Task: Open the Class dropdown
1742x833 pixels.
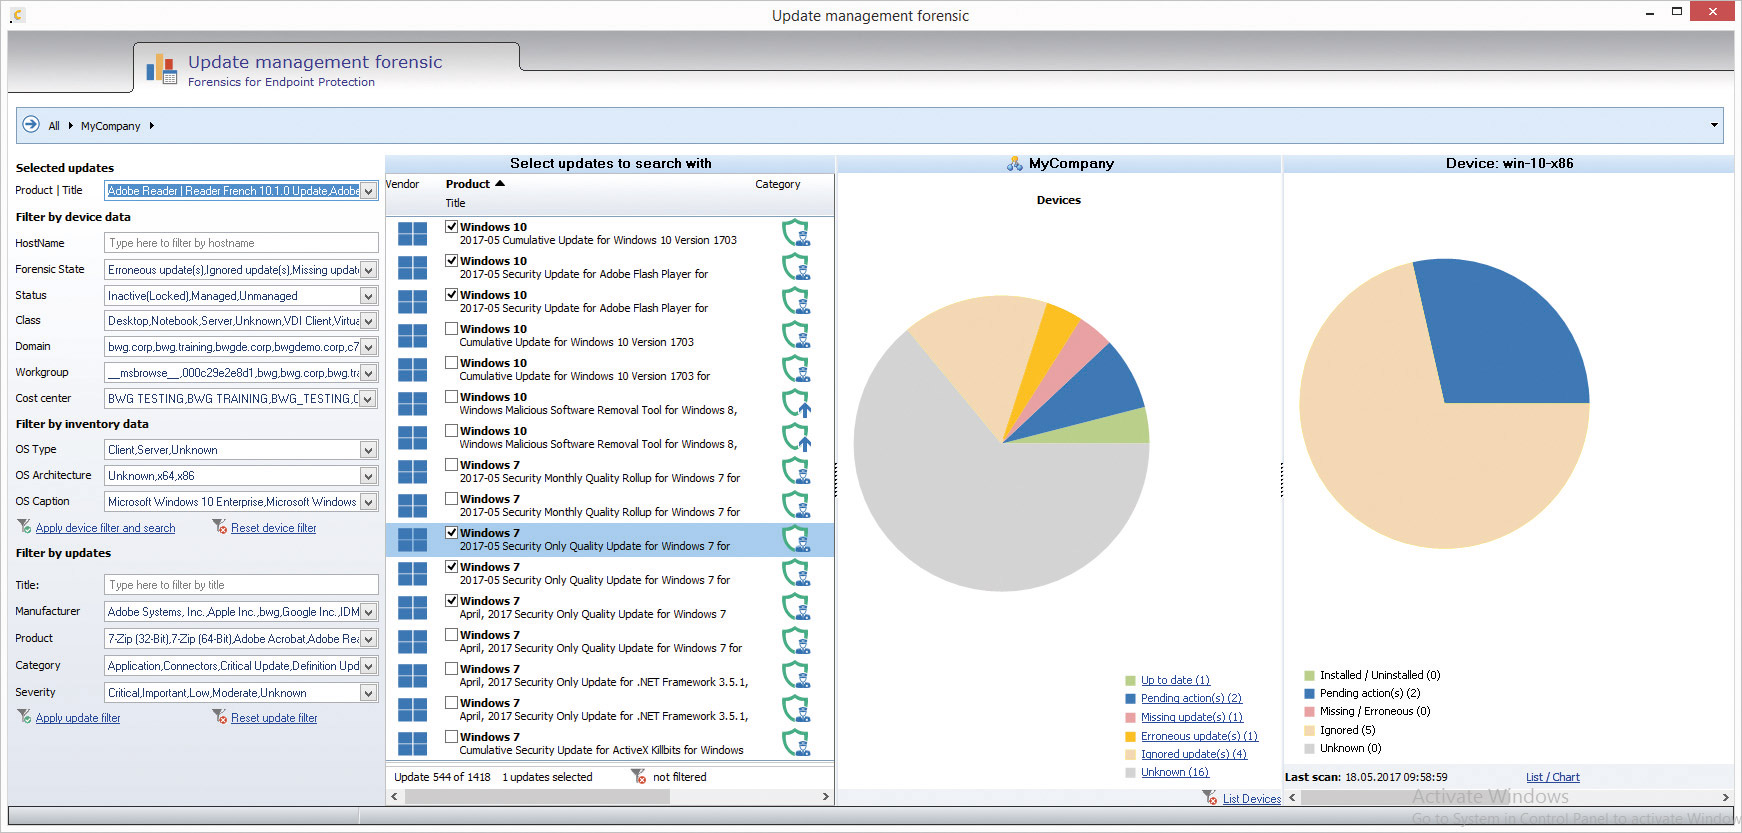Action: point(369,321)
